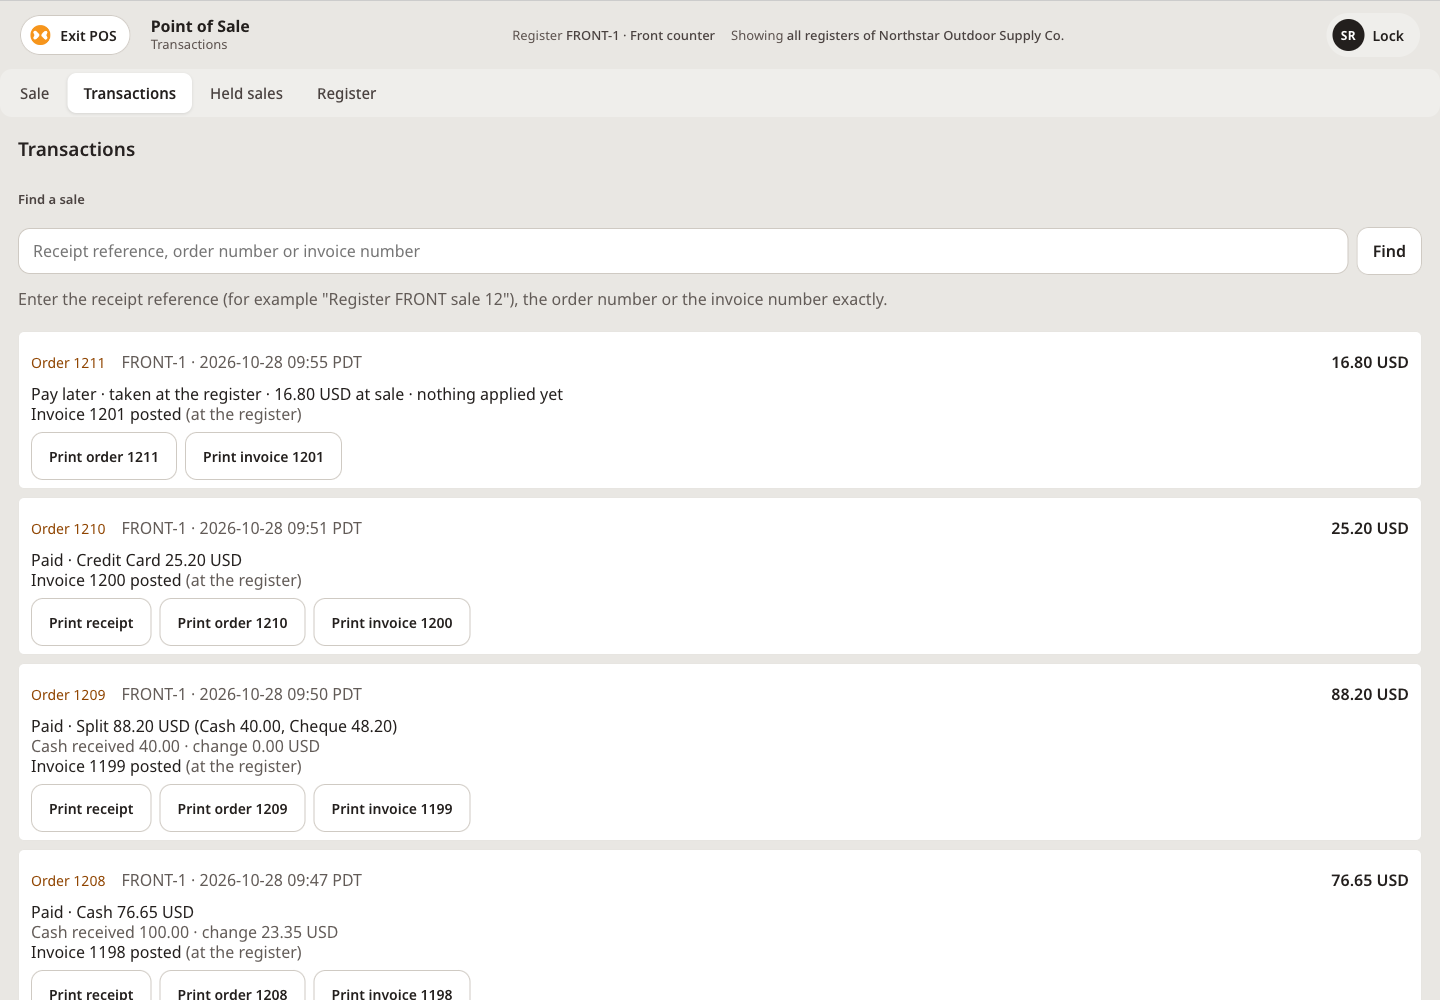Open the Order 1209 link
Viewport: 1440px width, 1000px height.
68,695
